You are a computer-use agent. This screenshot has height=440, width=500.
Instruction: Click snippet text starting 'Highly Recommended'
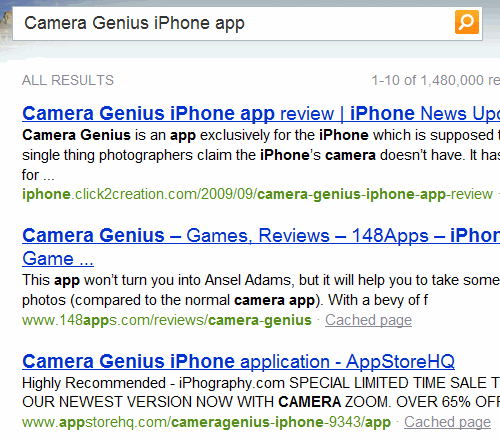coord(261,392)
